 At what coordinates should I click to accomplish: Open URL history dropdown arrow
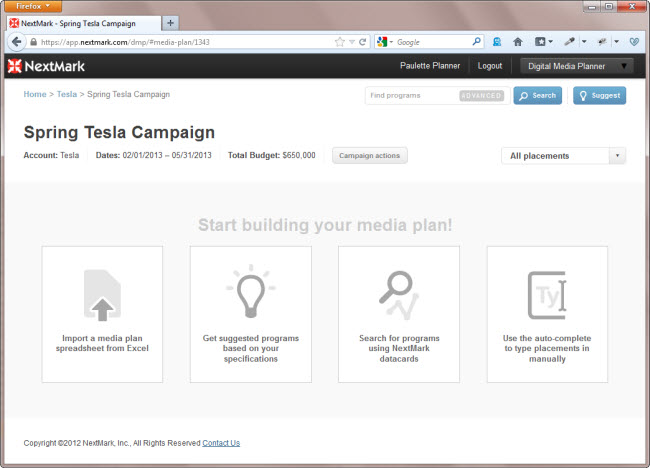[352, 42]
